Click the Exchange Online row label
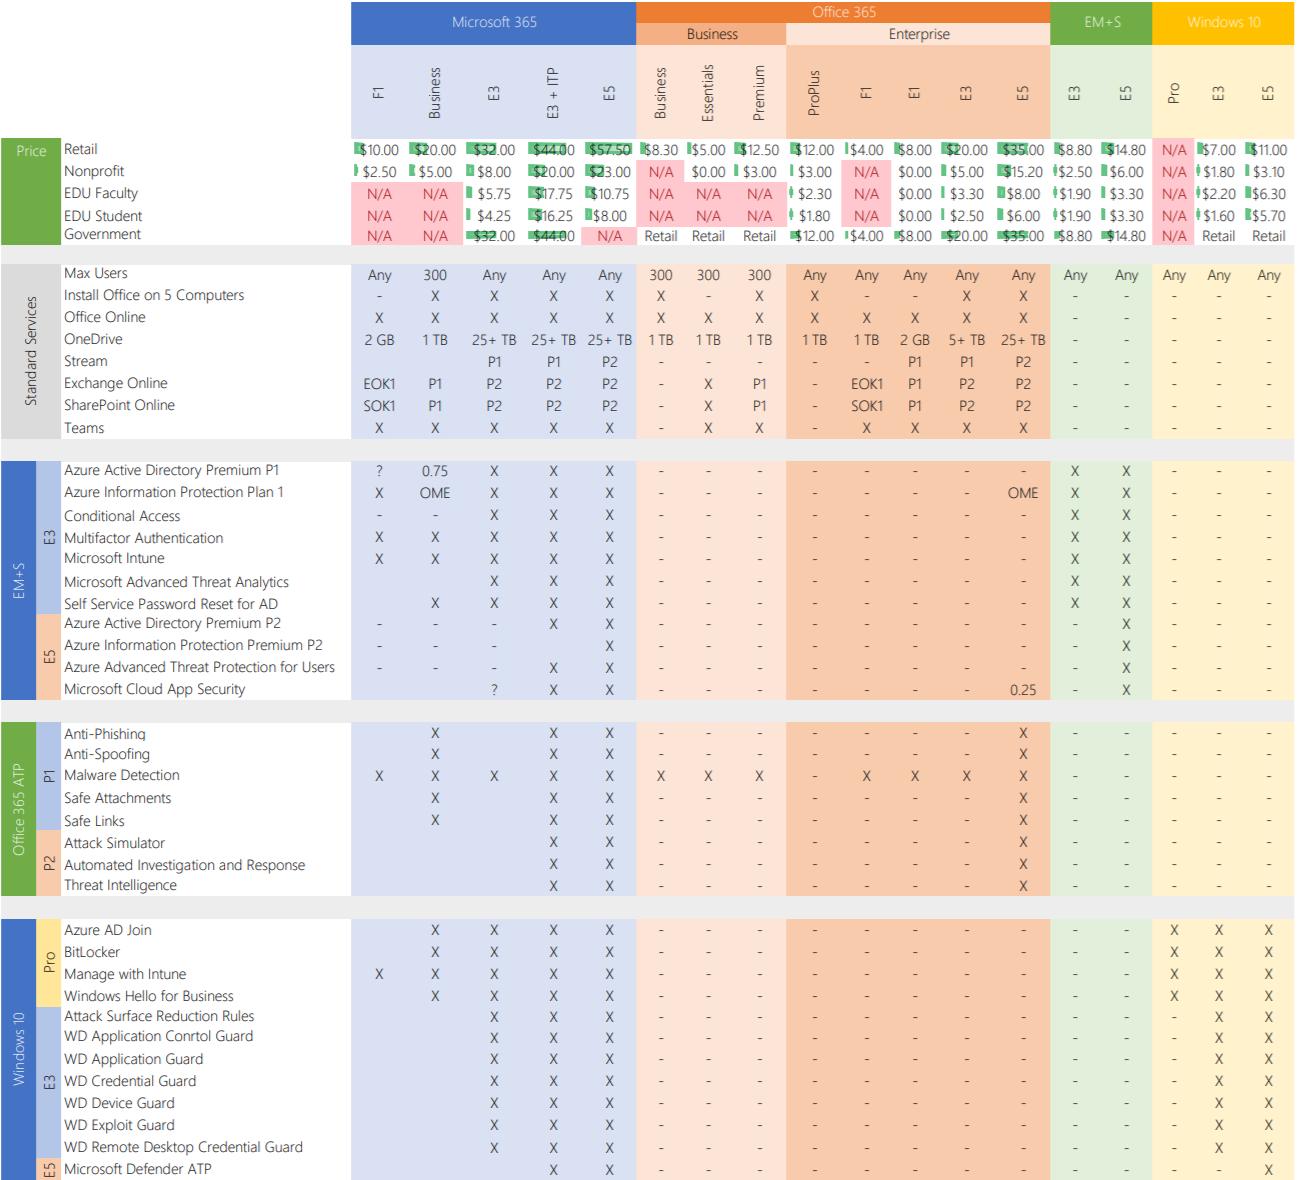 pyautogui.click(x=116, y=383)
